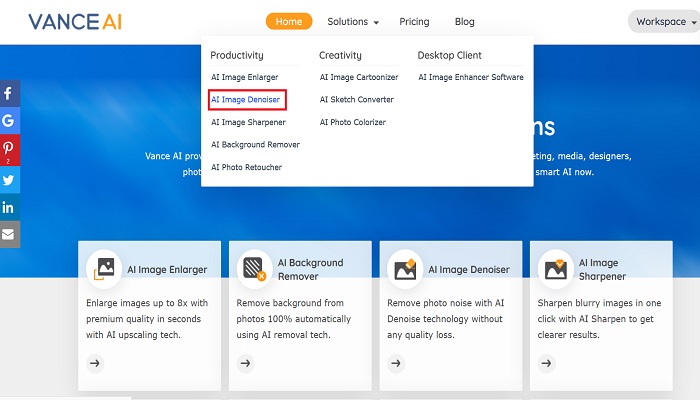Image resolution: width=700 pixels, height=400 pixels.
Task: Click 'Enlarge images up to 8x' description
Action: coord(147,319)
